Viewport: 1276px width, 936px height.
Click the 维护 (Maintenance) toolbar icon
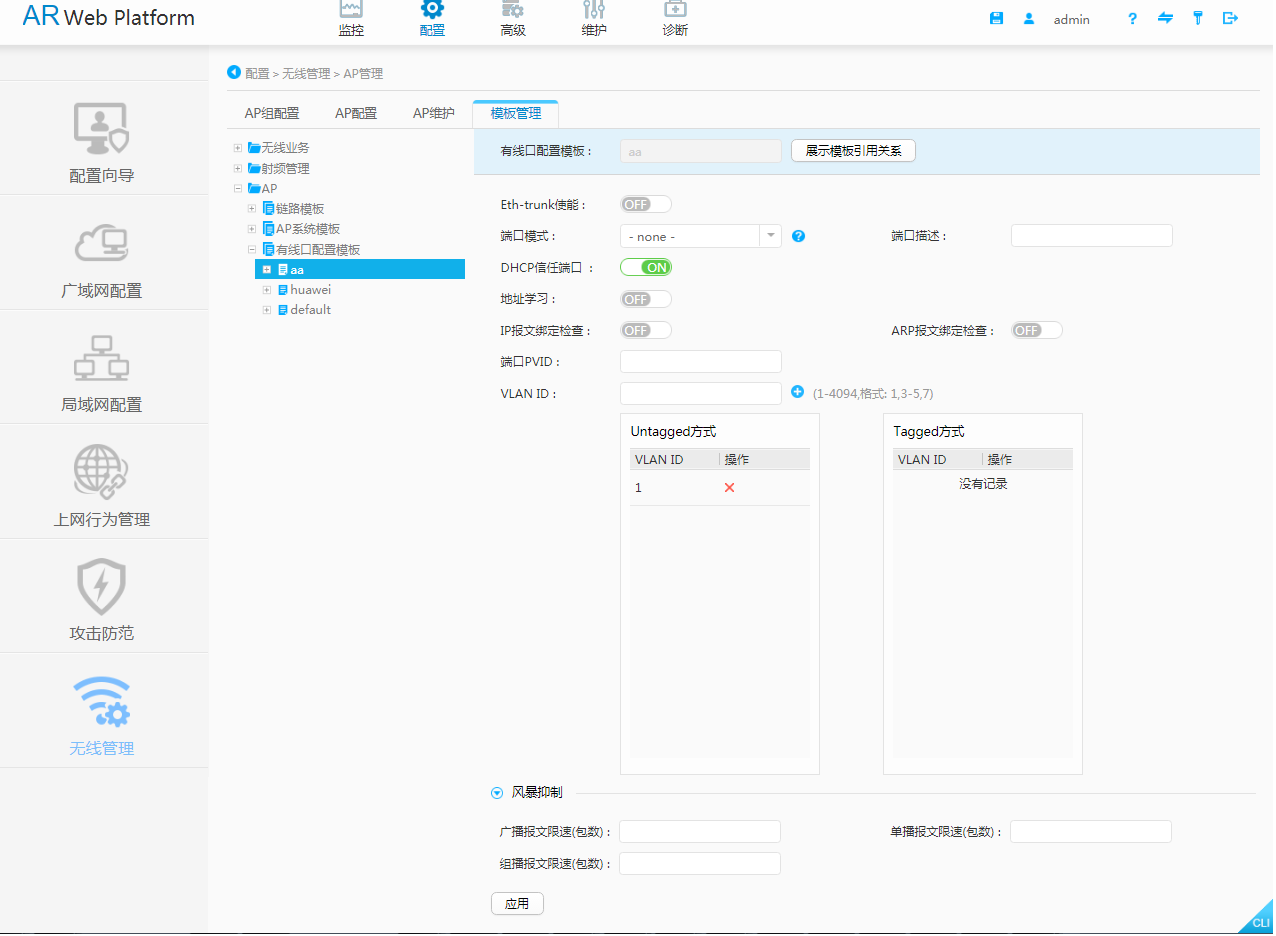click(593, 18)
